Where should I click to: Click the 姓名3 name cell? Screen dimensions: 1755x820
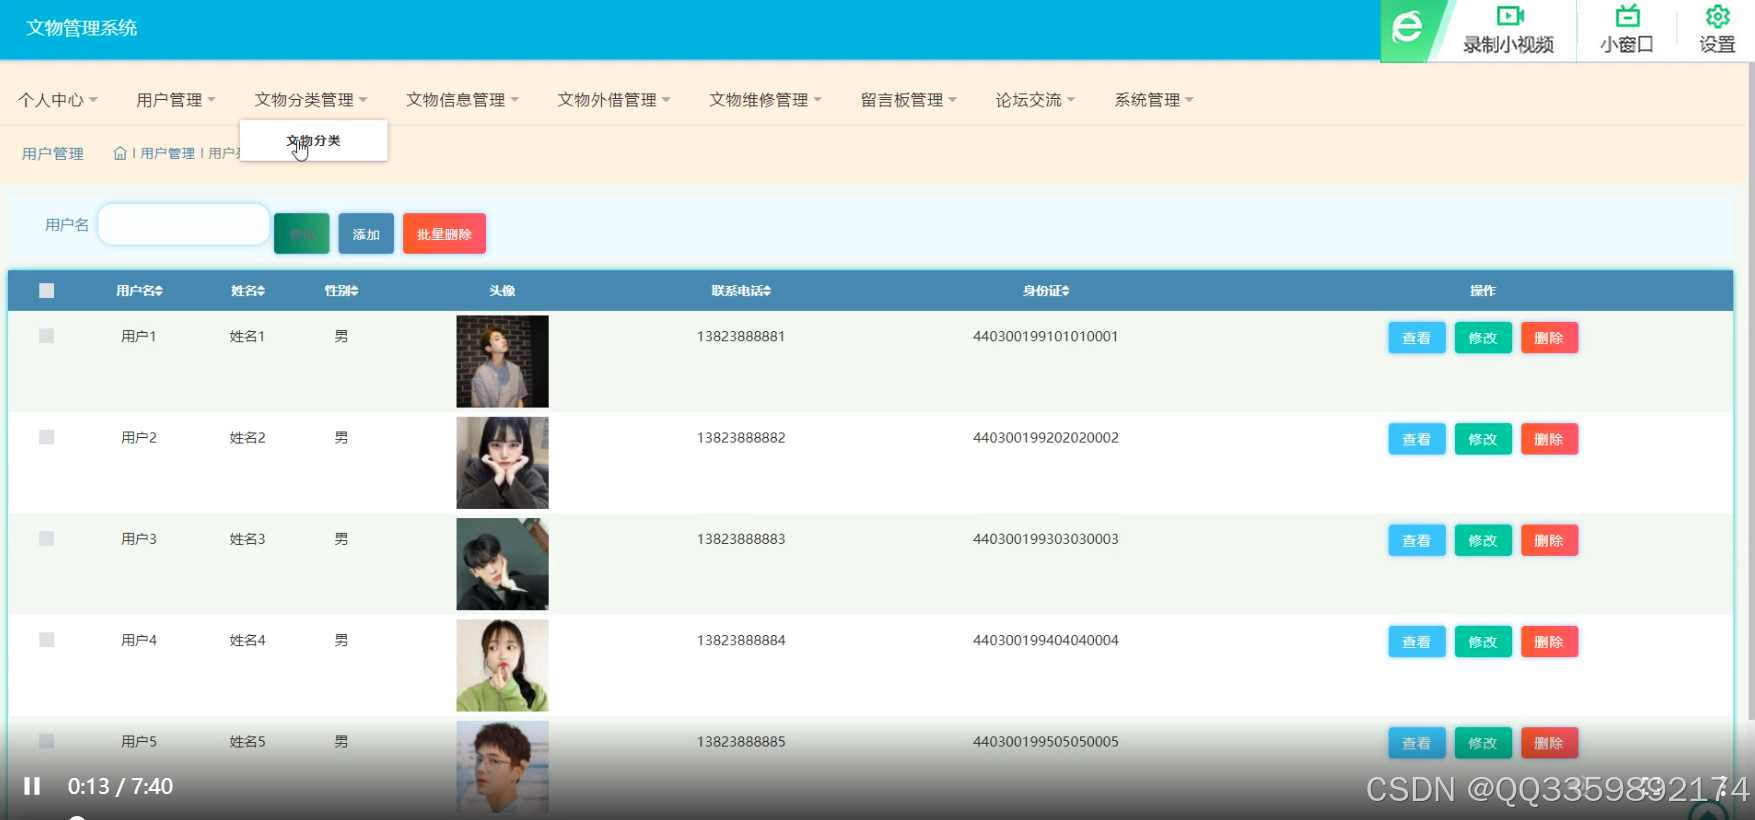click(248, 539)
